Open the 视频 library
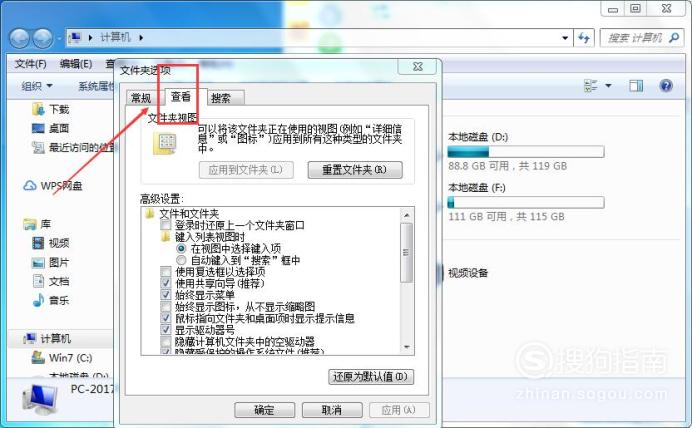The image size is (692, 428). coord(51,243)
